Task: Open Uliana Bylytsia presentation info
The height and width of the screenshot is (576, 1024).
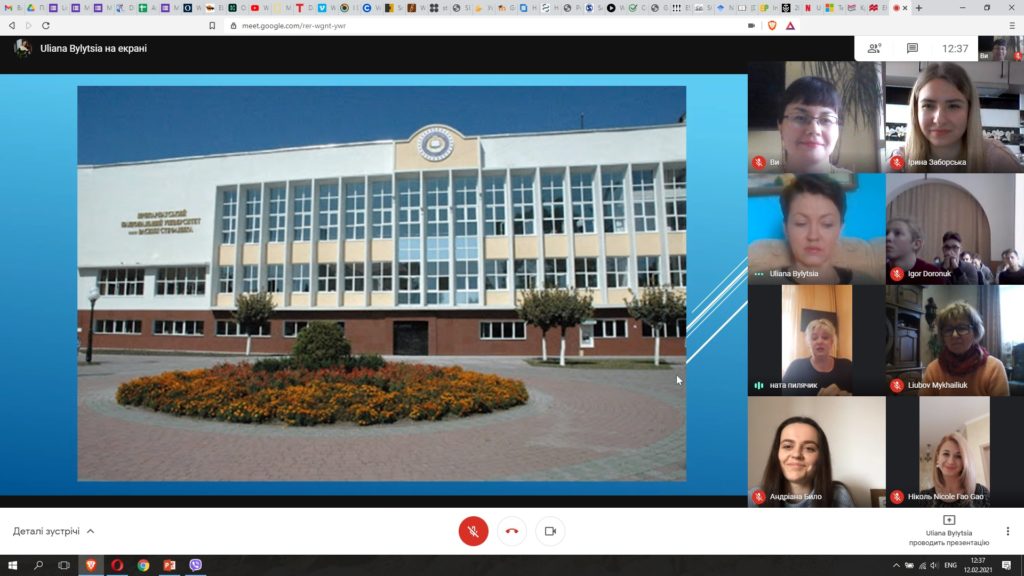Action: click(x=949, y=531)
